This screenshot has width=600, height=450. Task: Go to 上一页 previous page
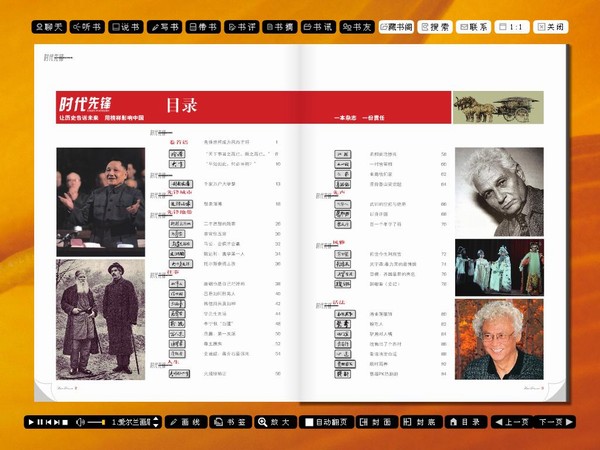coord(512,422)
